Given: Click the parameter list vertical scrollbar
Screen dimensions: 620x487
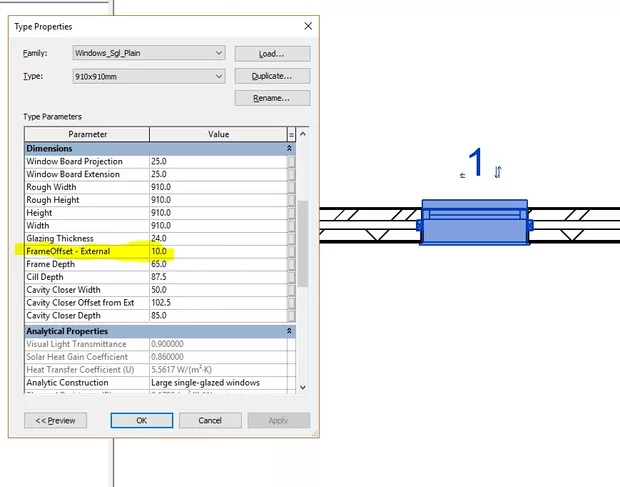Looking at the screenshot, I should tap(303, 250).
